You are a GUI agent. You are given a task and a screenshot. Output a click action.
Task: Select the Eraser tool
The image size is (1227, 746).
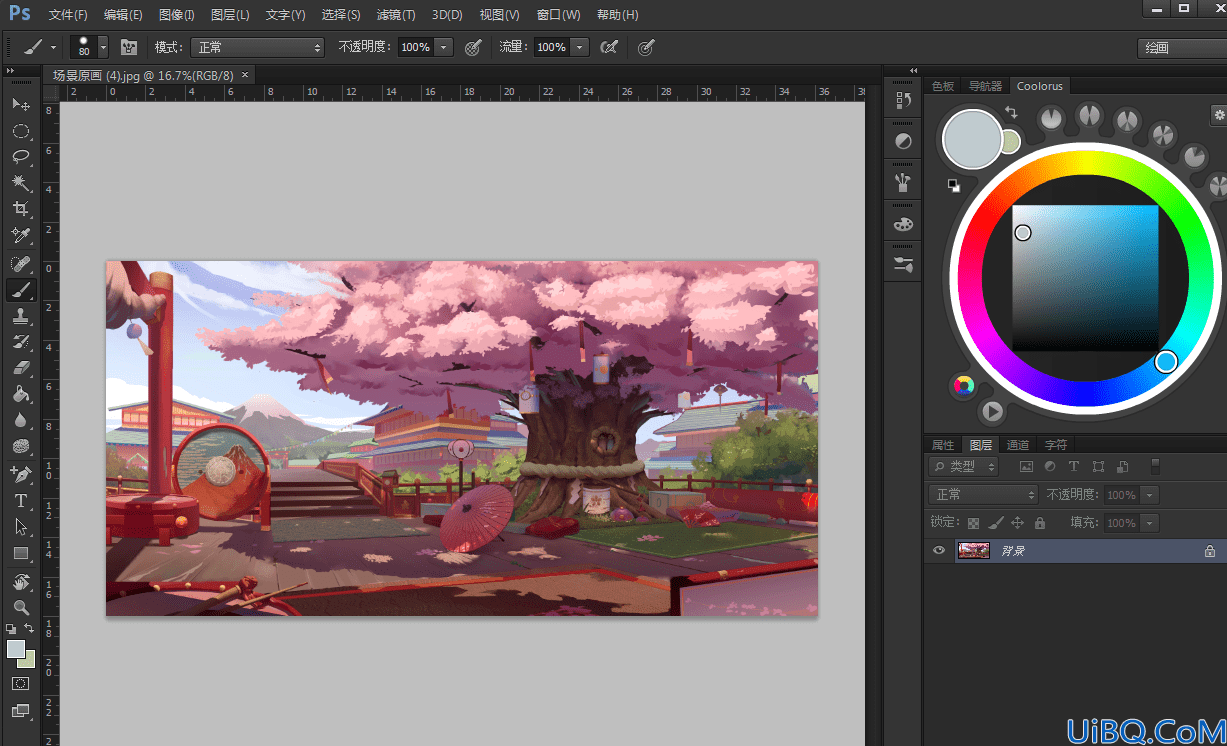20,369
